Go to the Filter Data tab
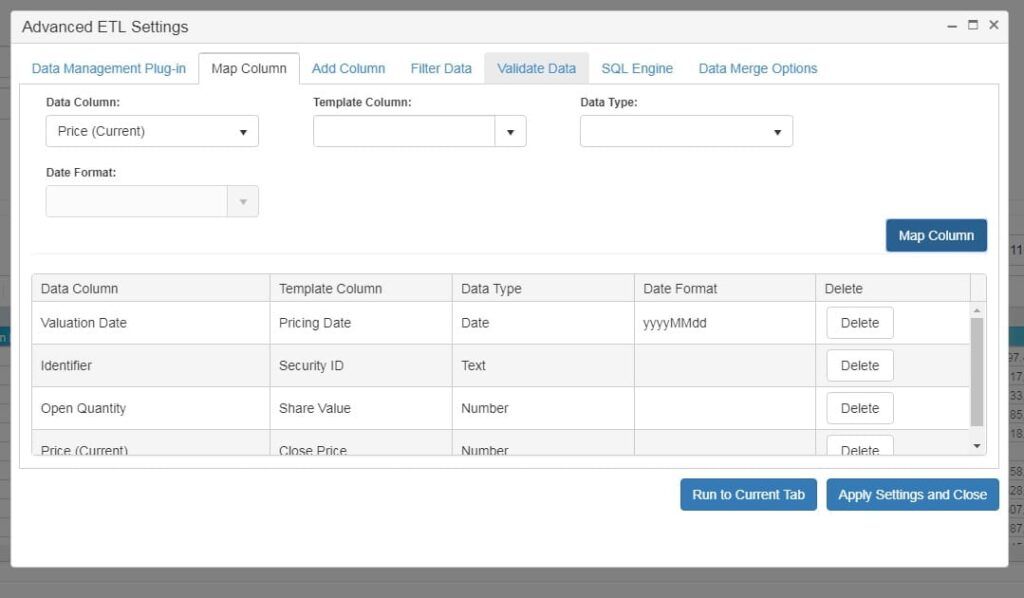The width and height of the screenshot is (1024, 598). 441,69
